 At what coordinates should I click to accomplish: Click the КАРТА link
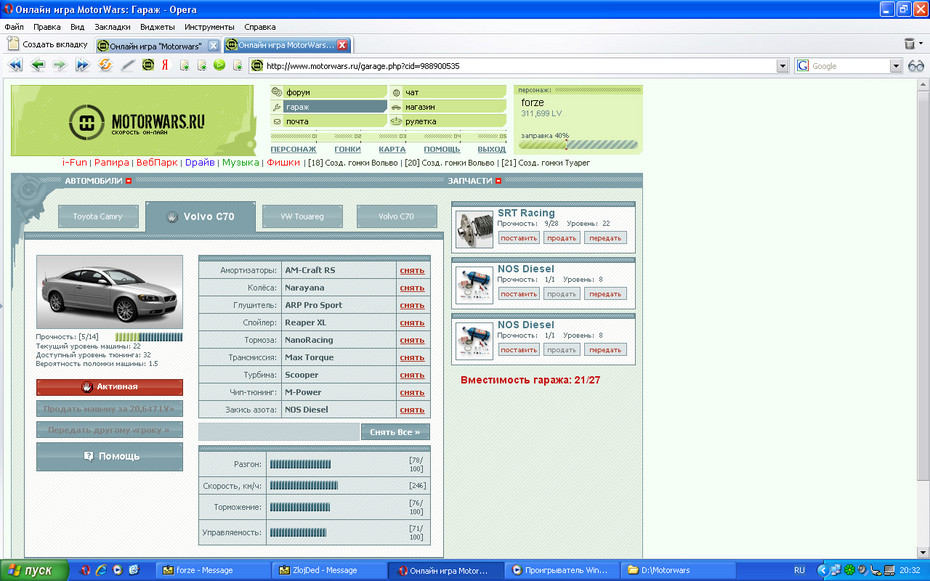[392, 149]
